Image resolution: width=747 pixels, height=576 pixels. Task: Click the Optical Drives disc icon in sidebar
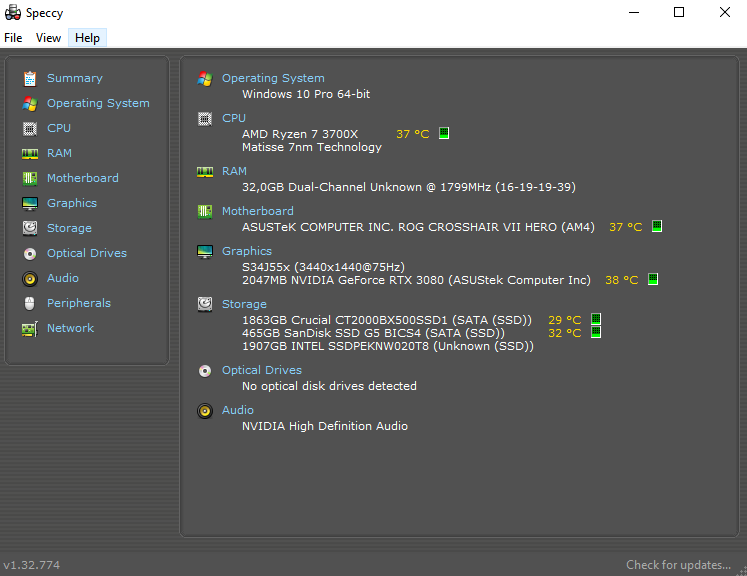point(30,254)
